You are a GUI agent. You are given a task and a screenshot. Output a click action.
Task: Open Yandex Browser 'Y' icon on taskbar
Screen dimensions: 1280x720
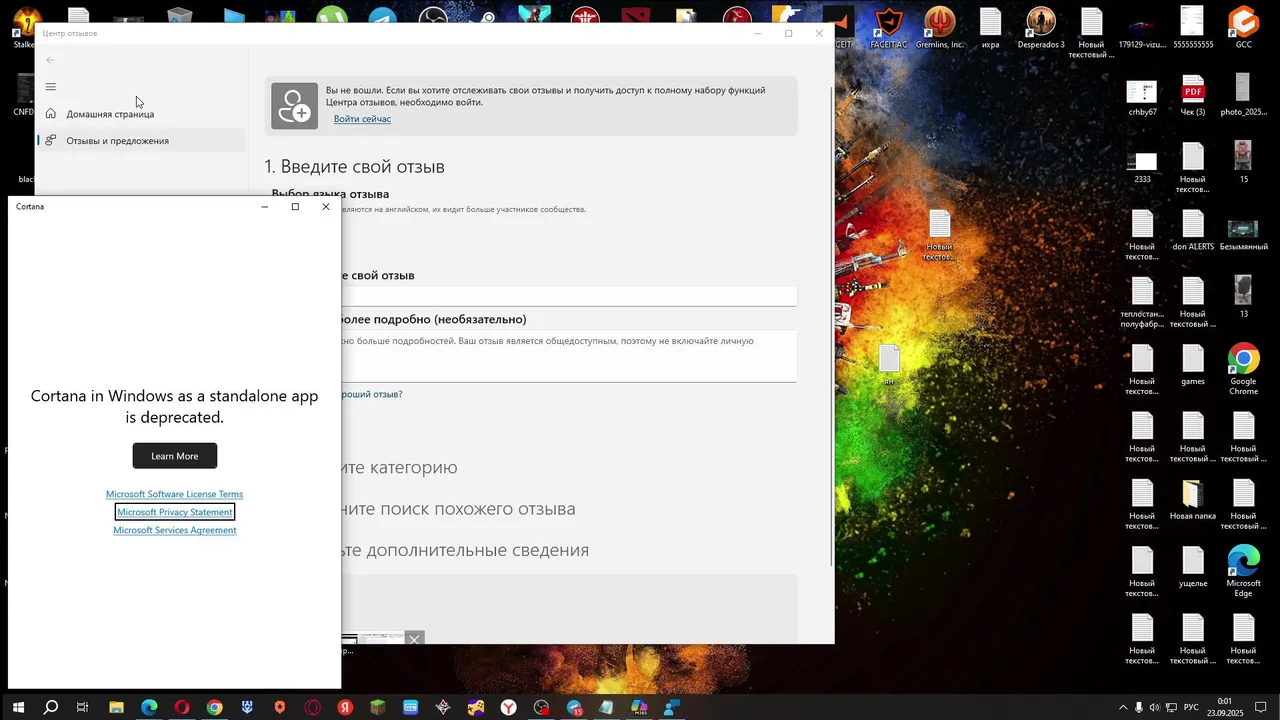point(509,707)
